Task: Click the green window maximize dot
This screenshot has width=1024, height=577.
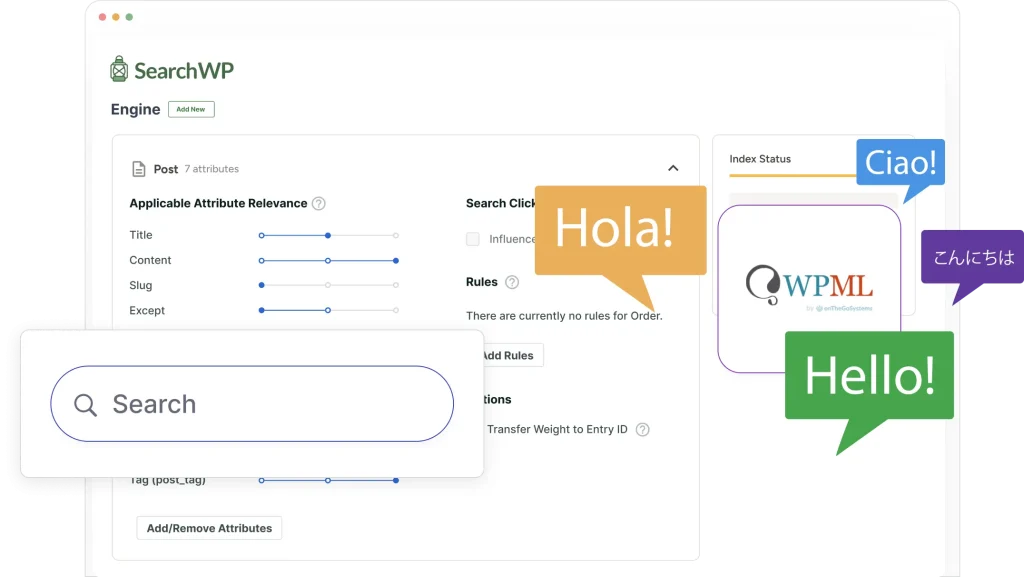Action: tap(129, 17)
